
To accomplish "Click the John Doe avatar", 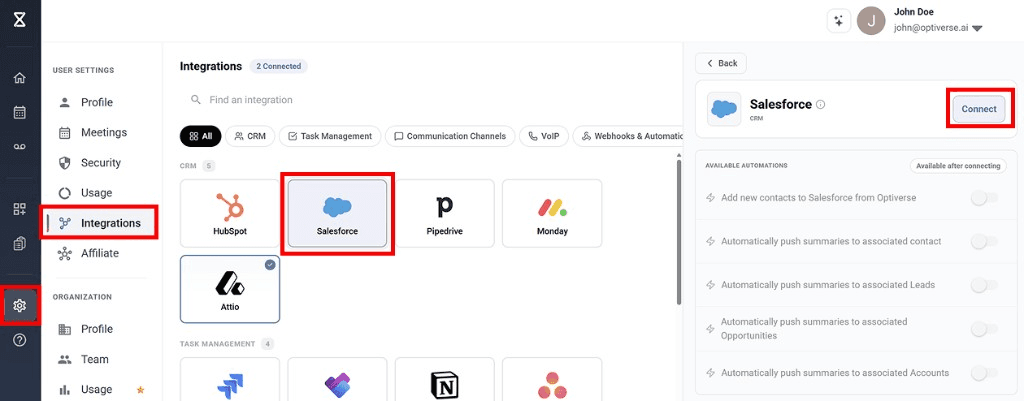I will click(871, 21).
